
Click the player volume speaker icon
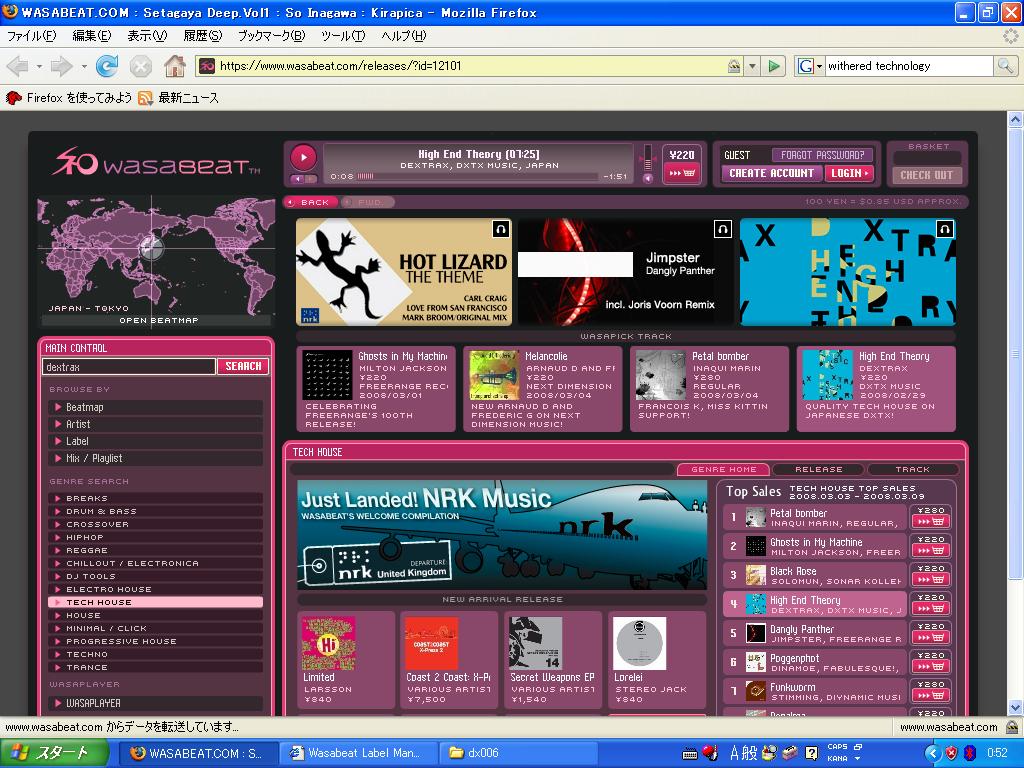(648, 178)
